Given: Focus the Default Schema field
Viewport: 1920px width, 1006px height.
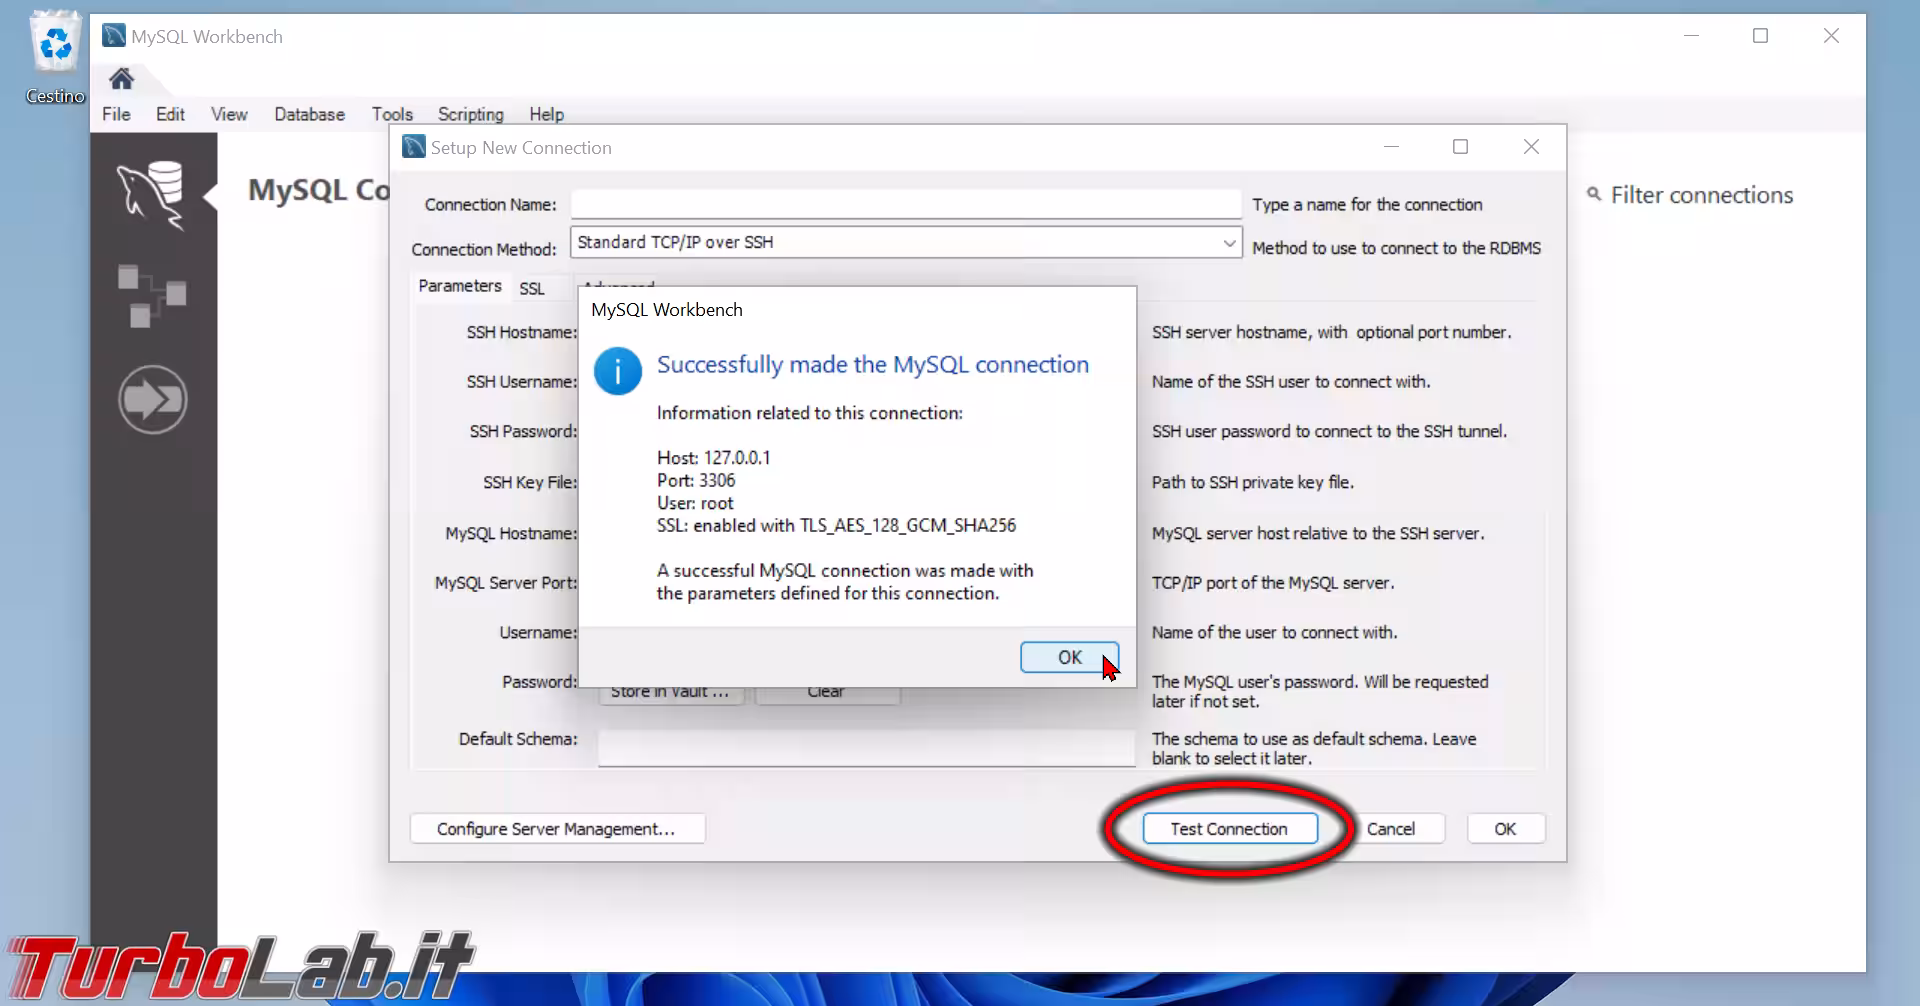Looking at the screenshot, I should 866,748.
